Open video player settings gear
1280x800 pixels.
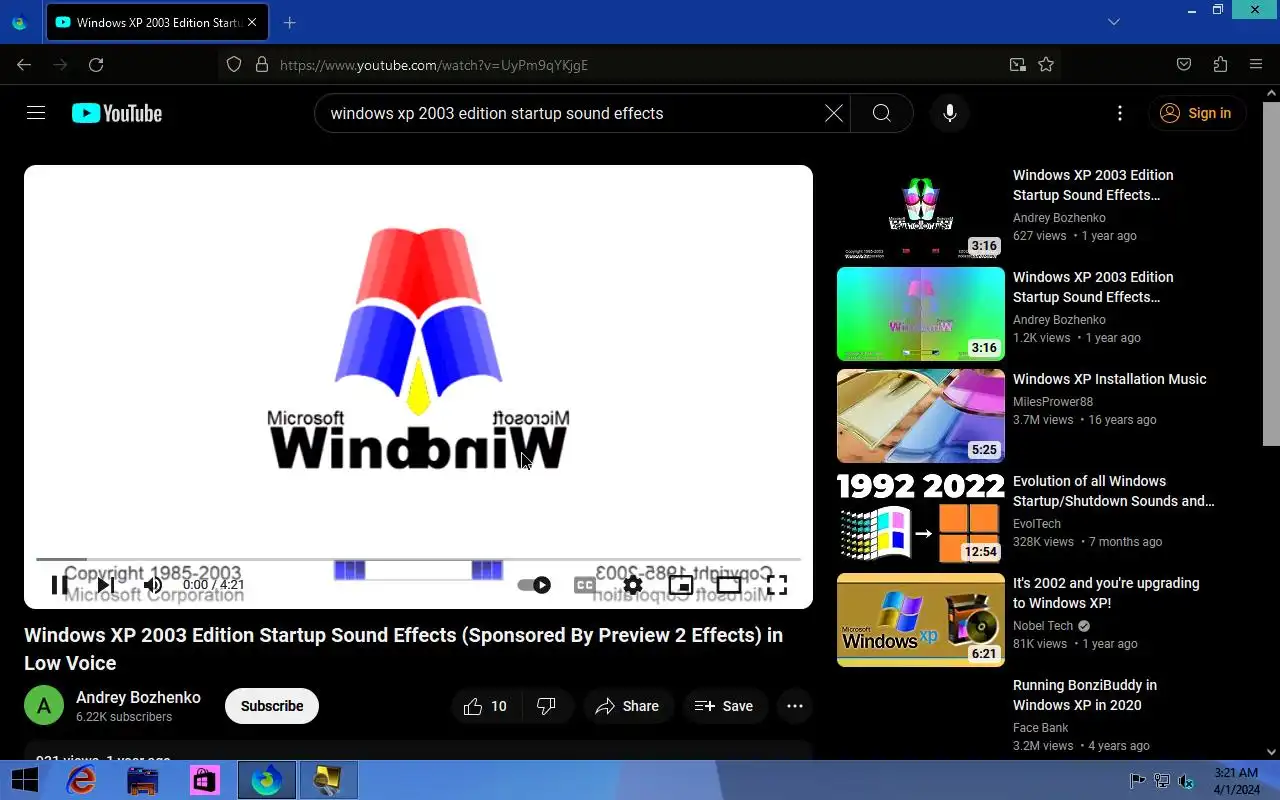tap(633, 585)
